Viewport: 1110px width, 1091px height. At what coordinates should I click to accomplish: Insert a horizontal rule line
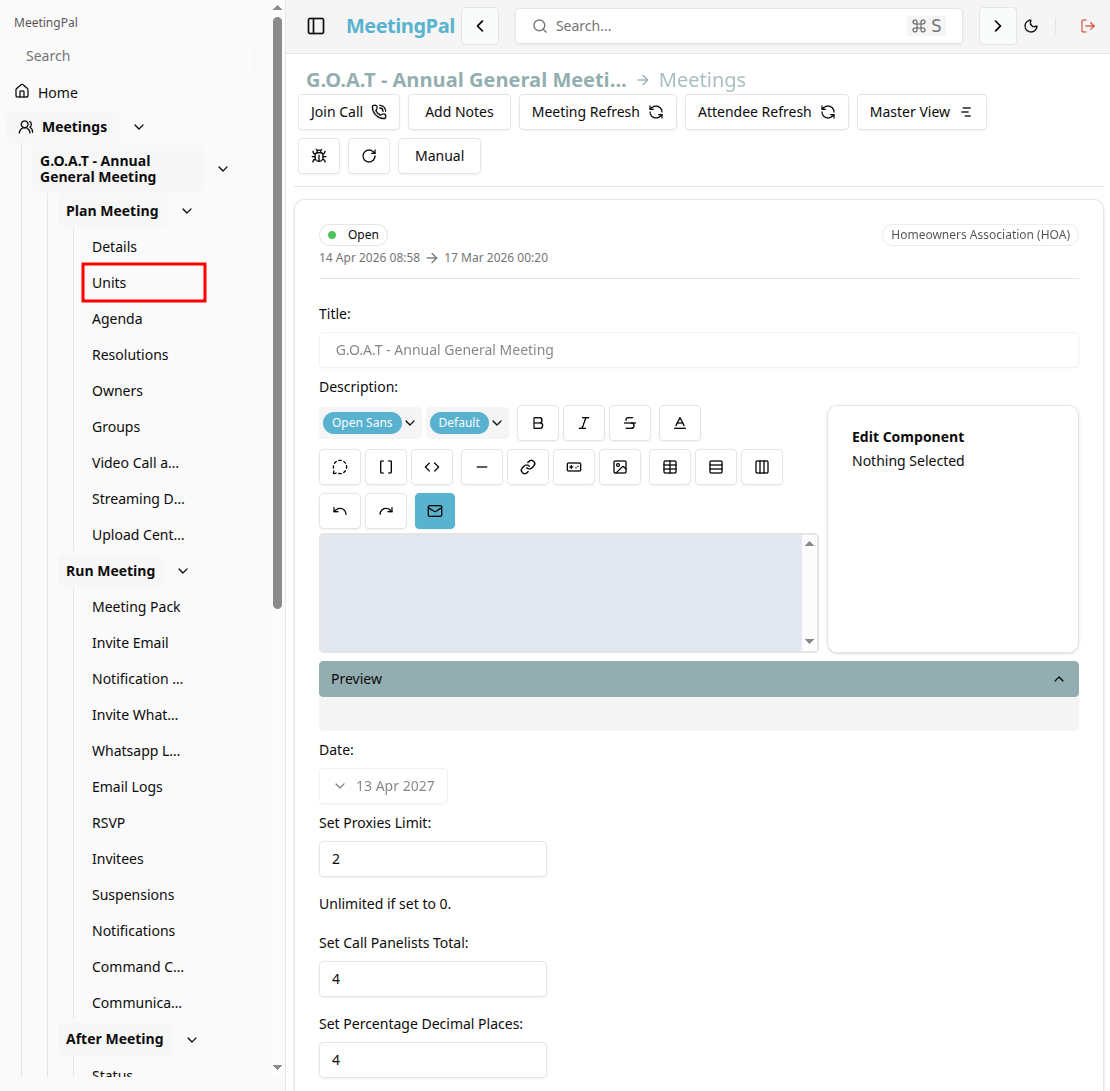pyautogui.click(x=482, y=467)
